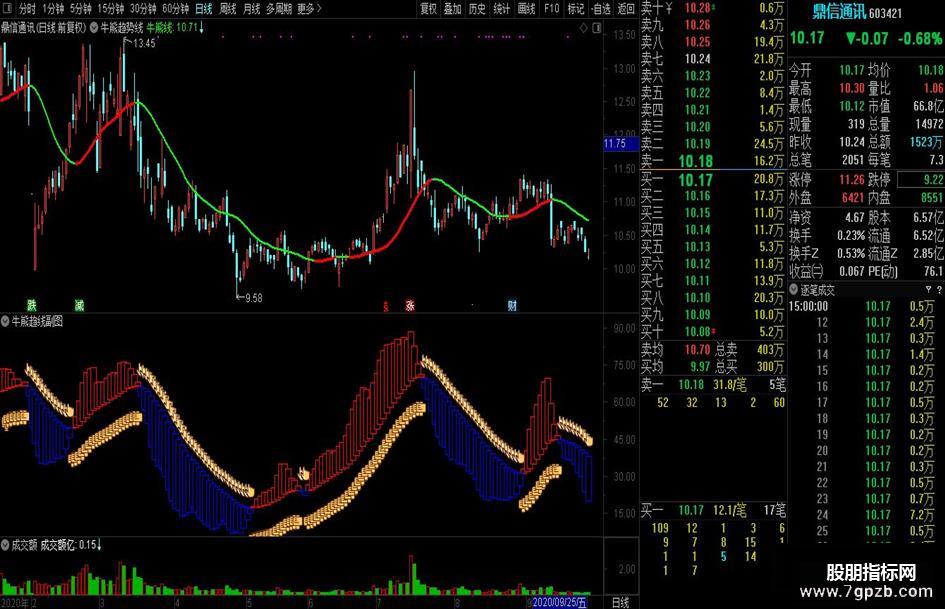Image resolution: width=945 pixels, height=609 pixels.
Task: Click the 叠加 overlay button
Action: [x=453, y=8]
